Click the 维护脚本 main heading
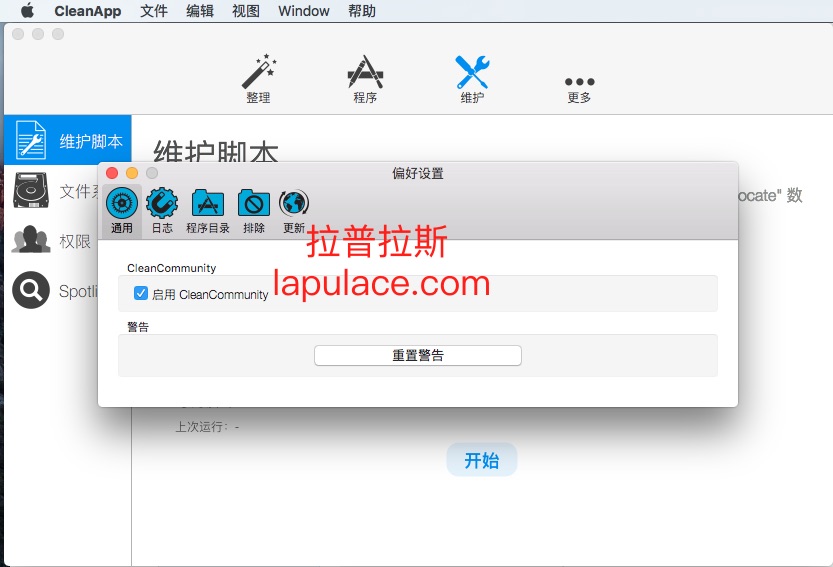Viewport: 833px width, 567px height. (x=216, y=151)
